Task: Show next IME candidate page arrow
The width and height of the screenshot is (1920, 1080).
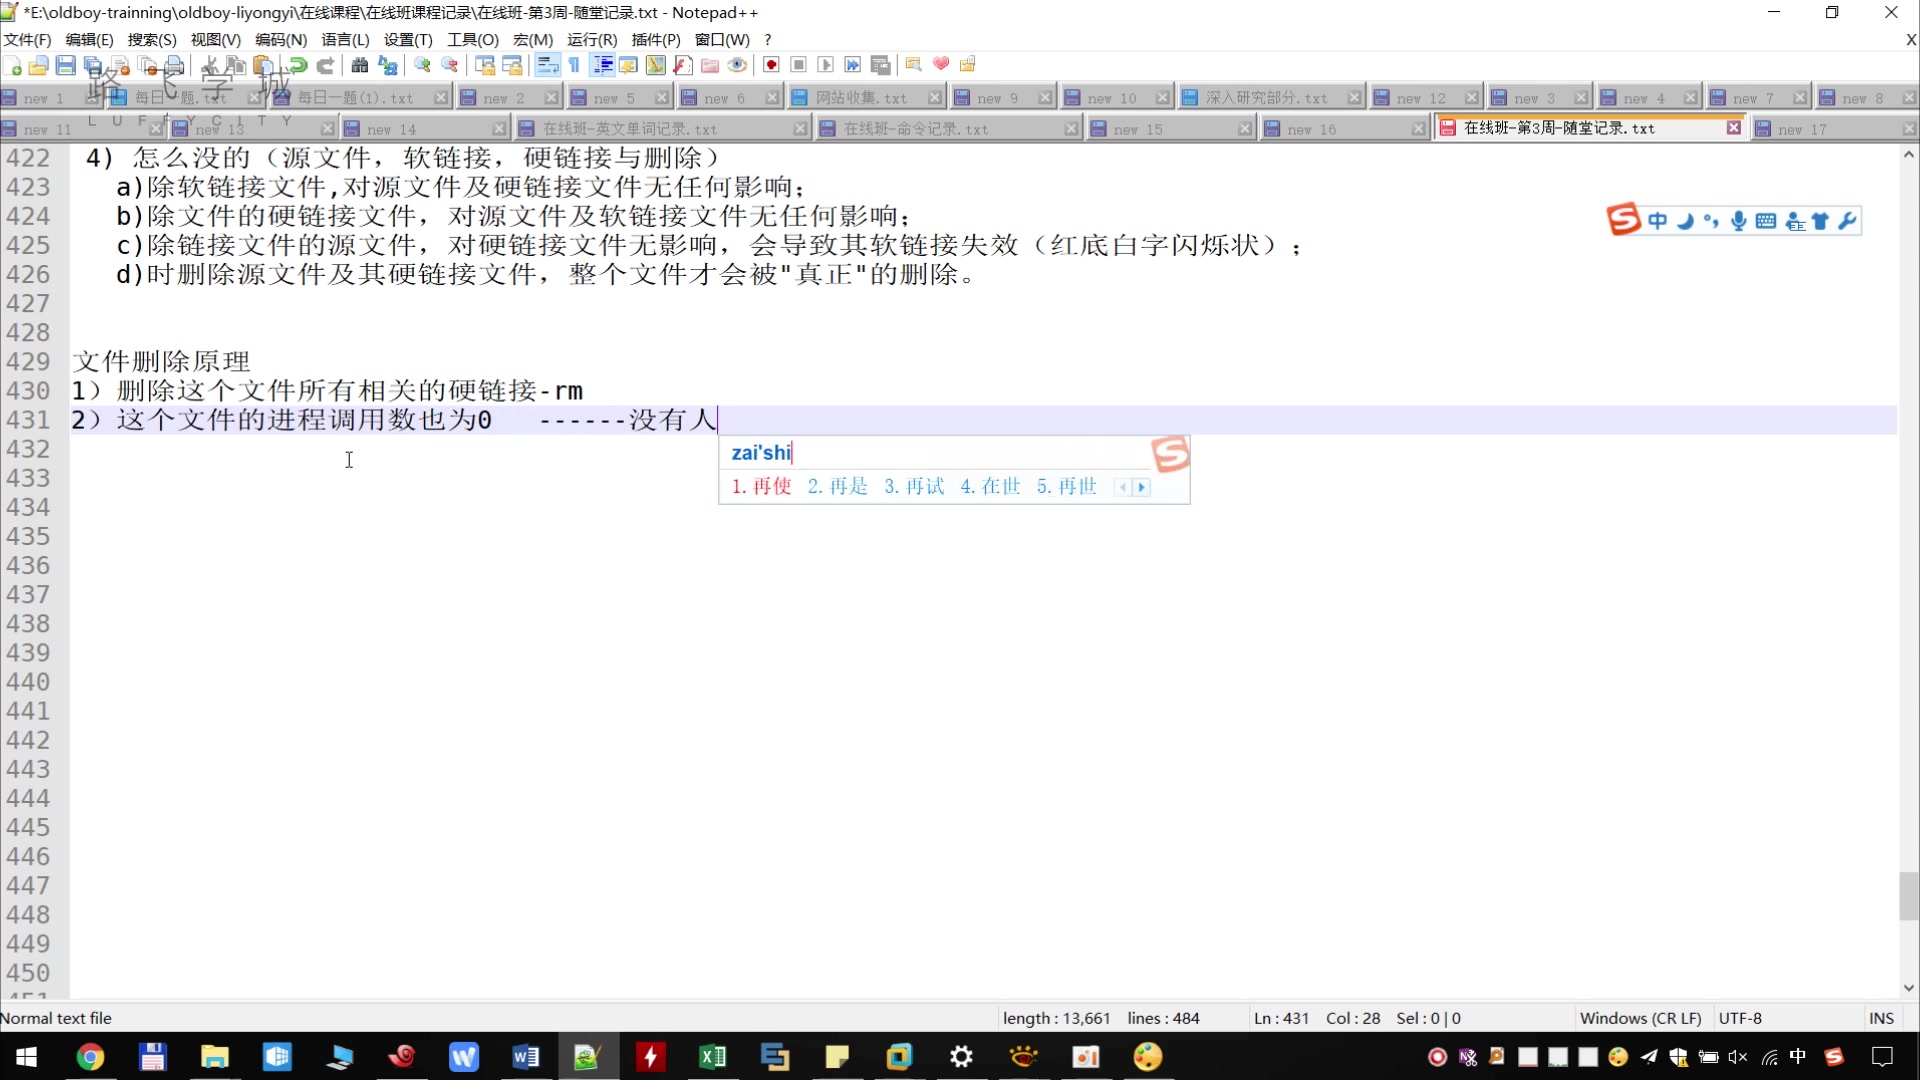Action: tap(1141, 487)
